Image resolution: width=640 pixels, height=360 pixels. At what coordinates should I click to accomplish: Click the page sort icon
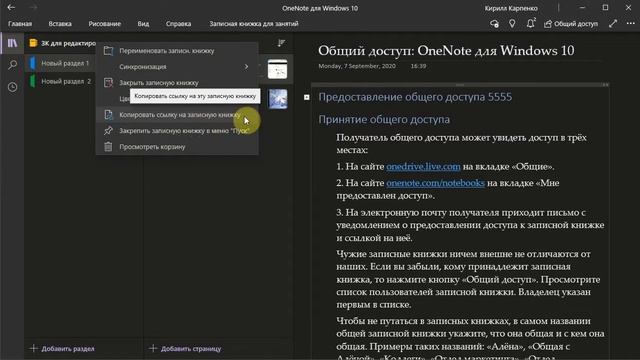tap(281, 43)
